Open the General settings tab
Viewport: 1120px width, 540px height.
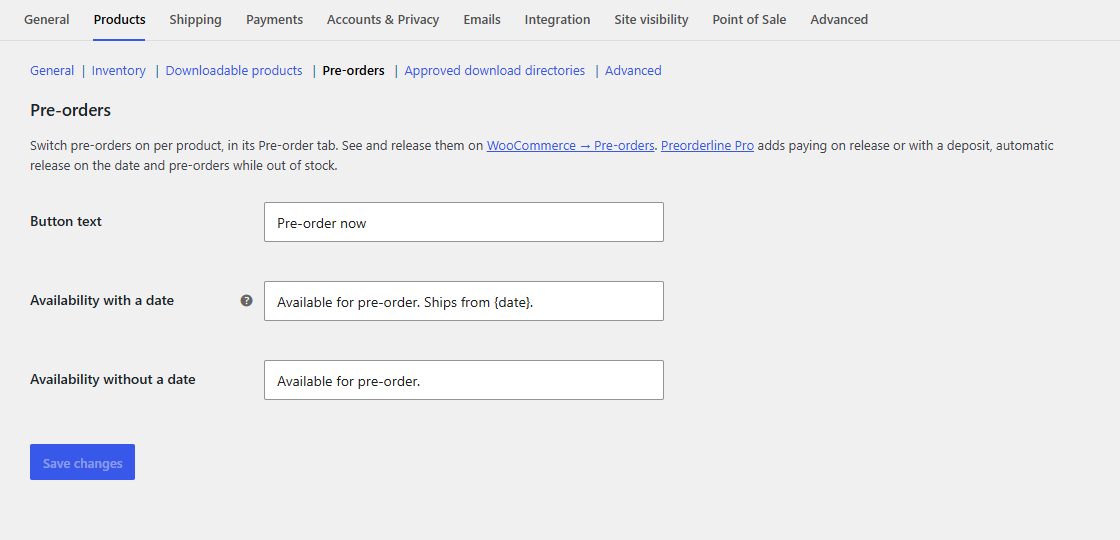coord(46,20)
